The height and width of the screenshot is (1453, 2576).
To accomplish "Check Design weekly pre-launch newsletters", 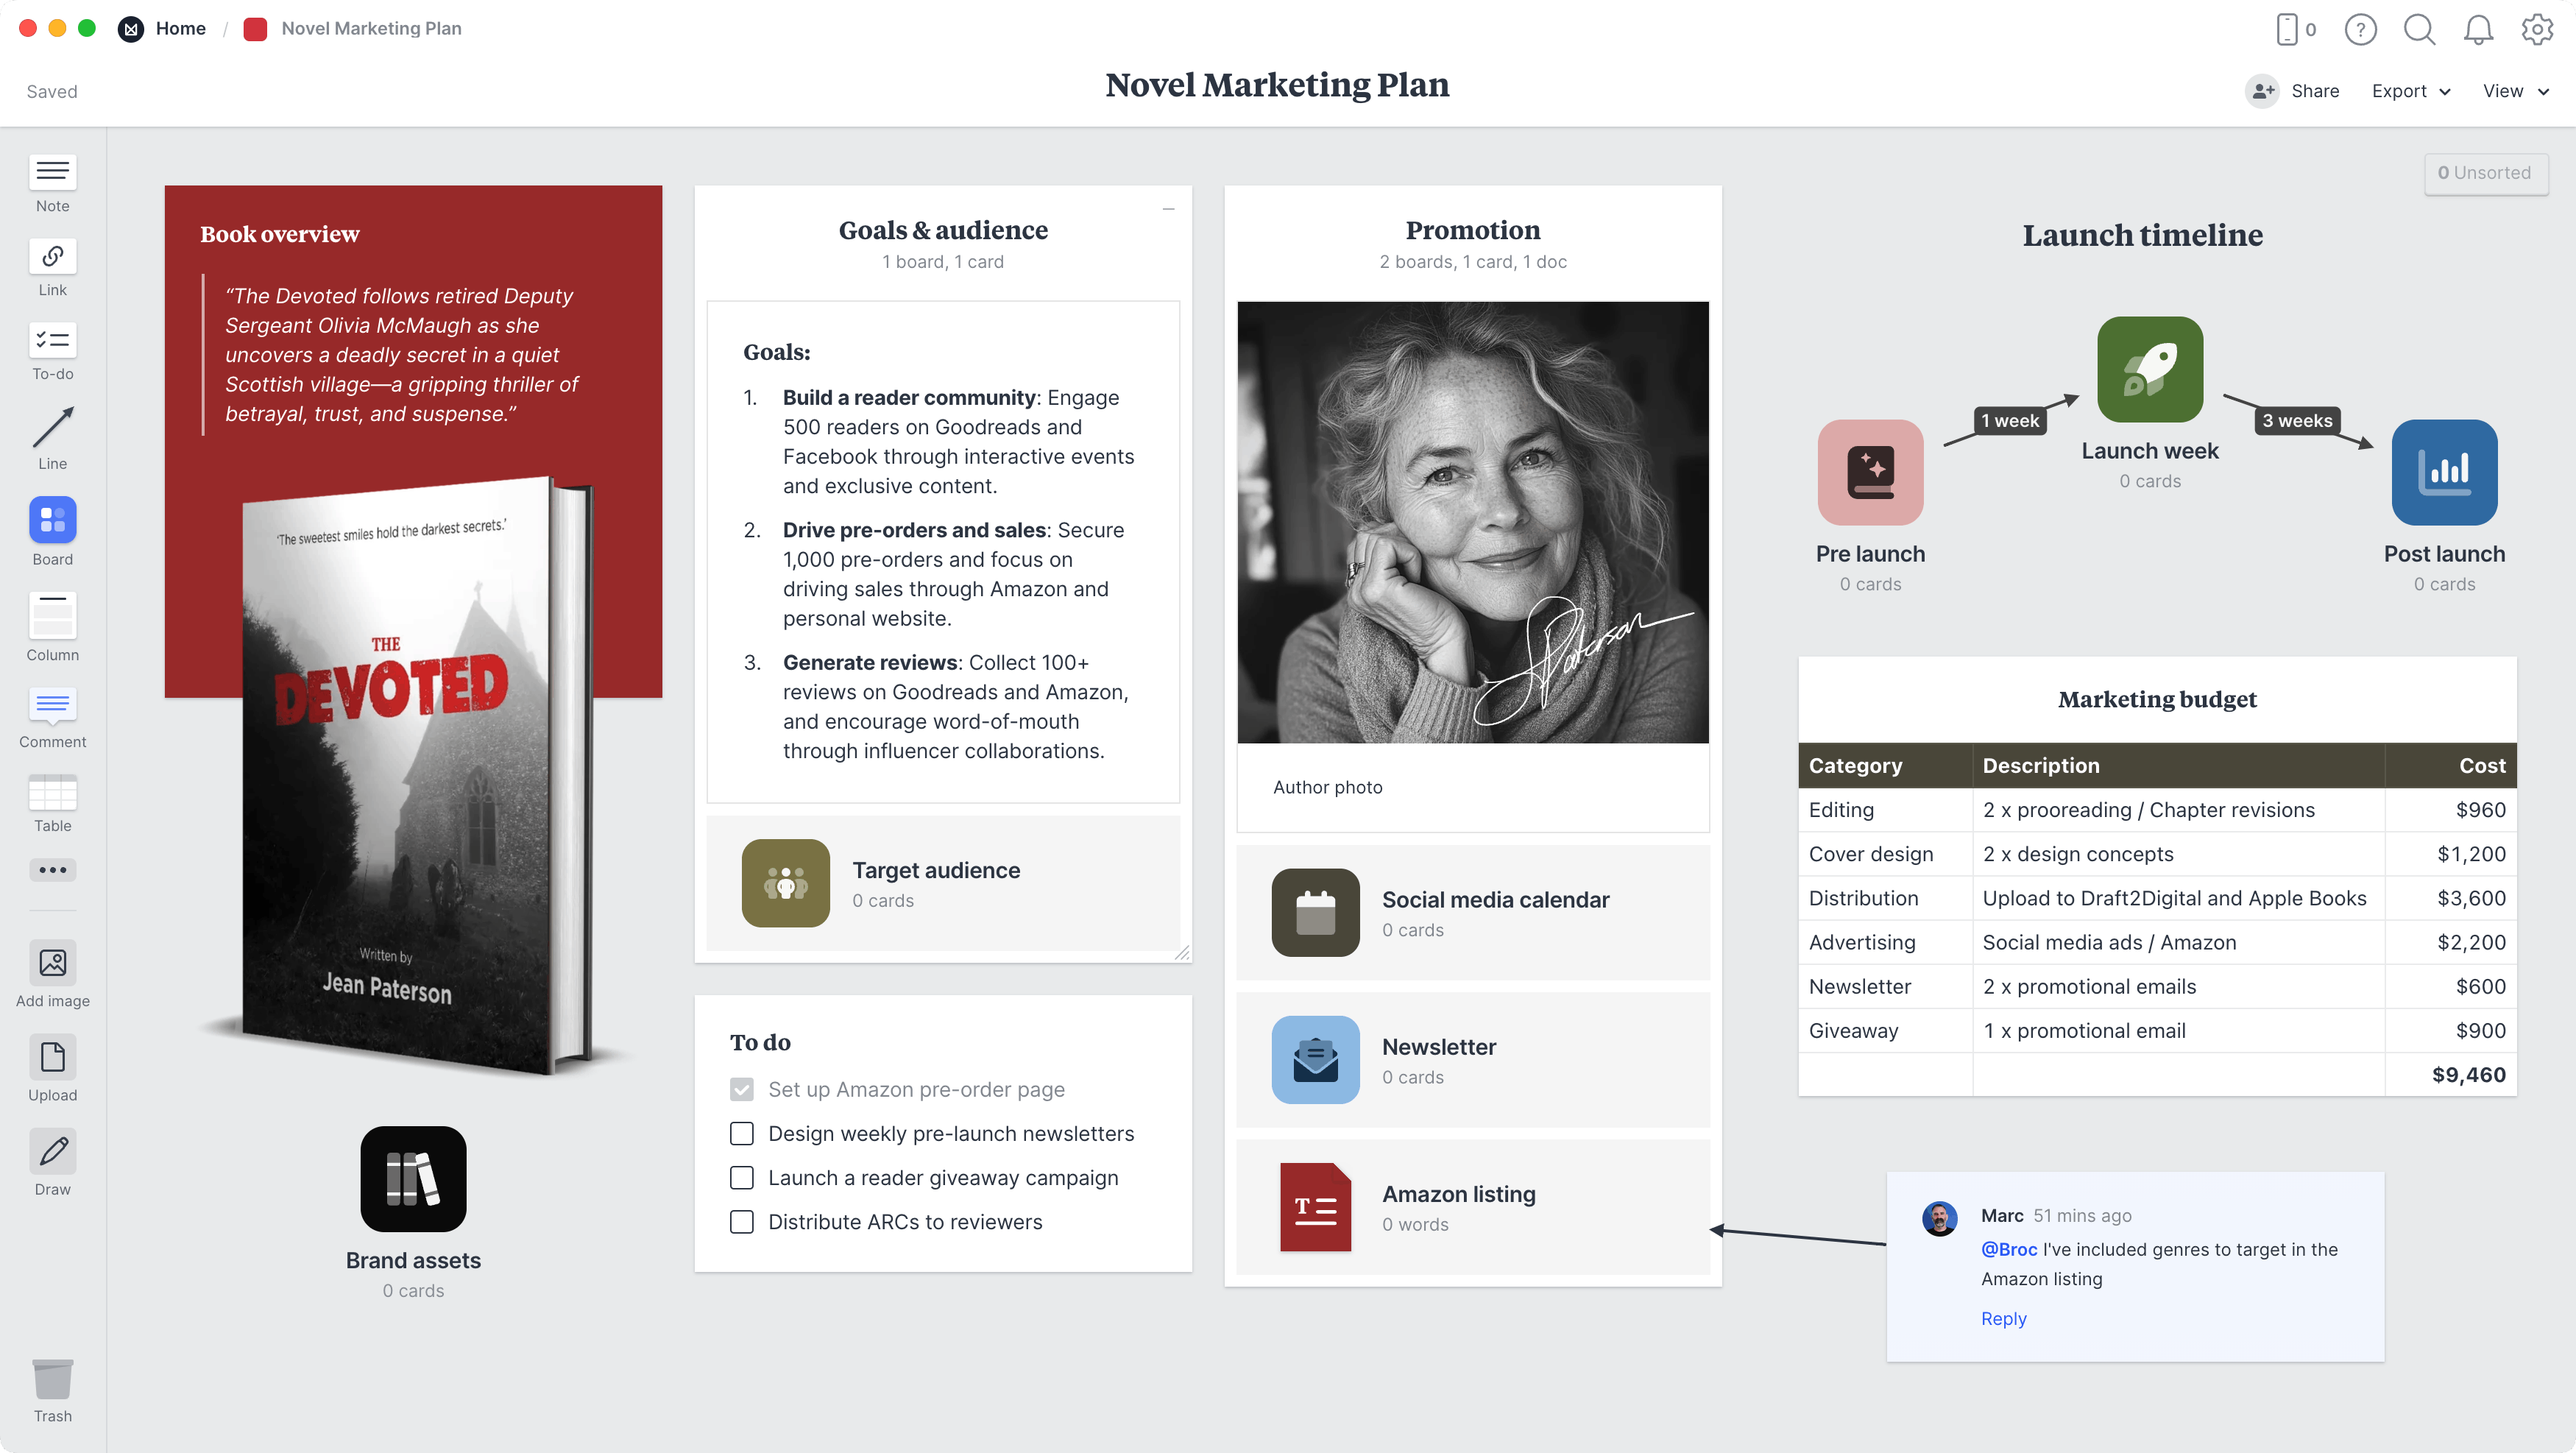I will click(742, 1133).
